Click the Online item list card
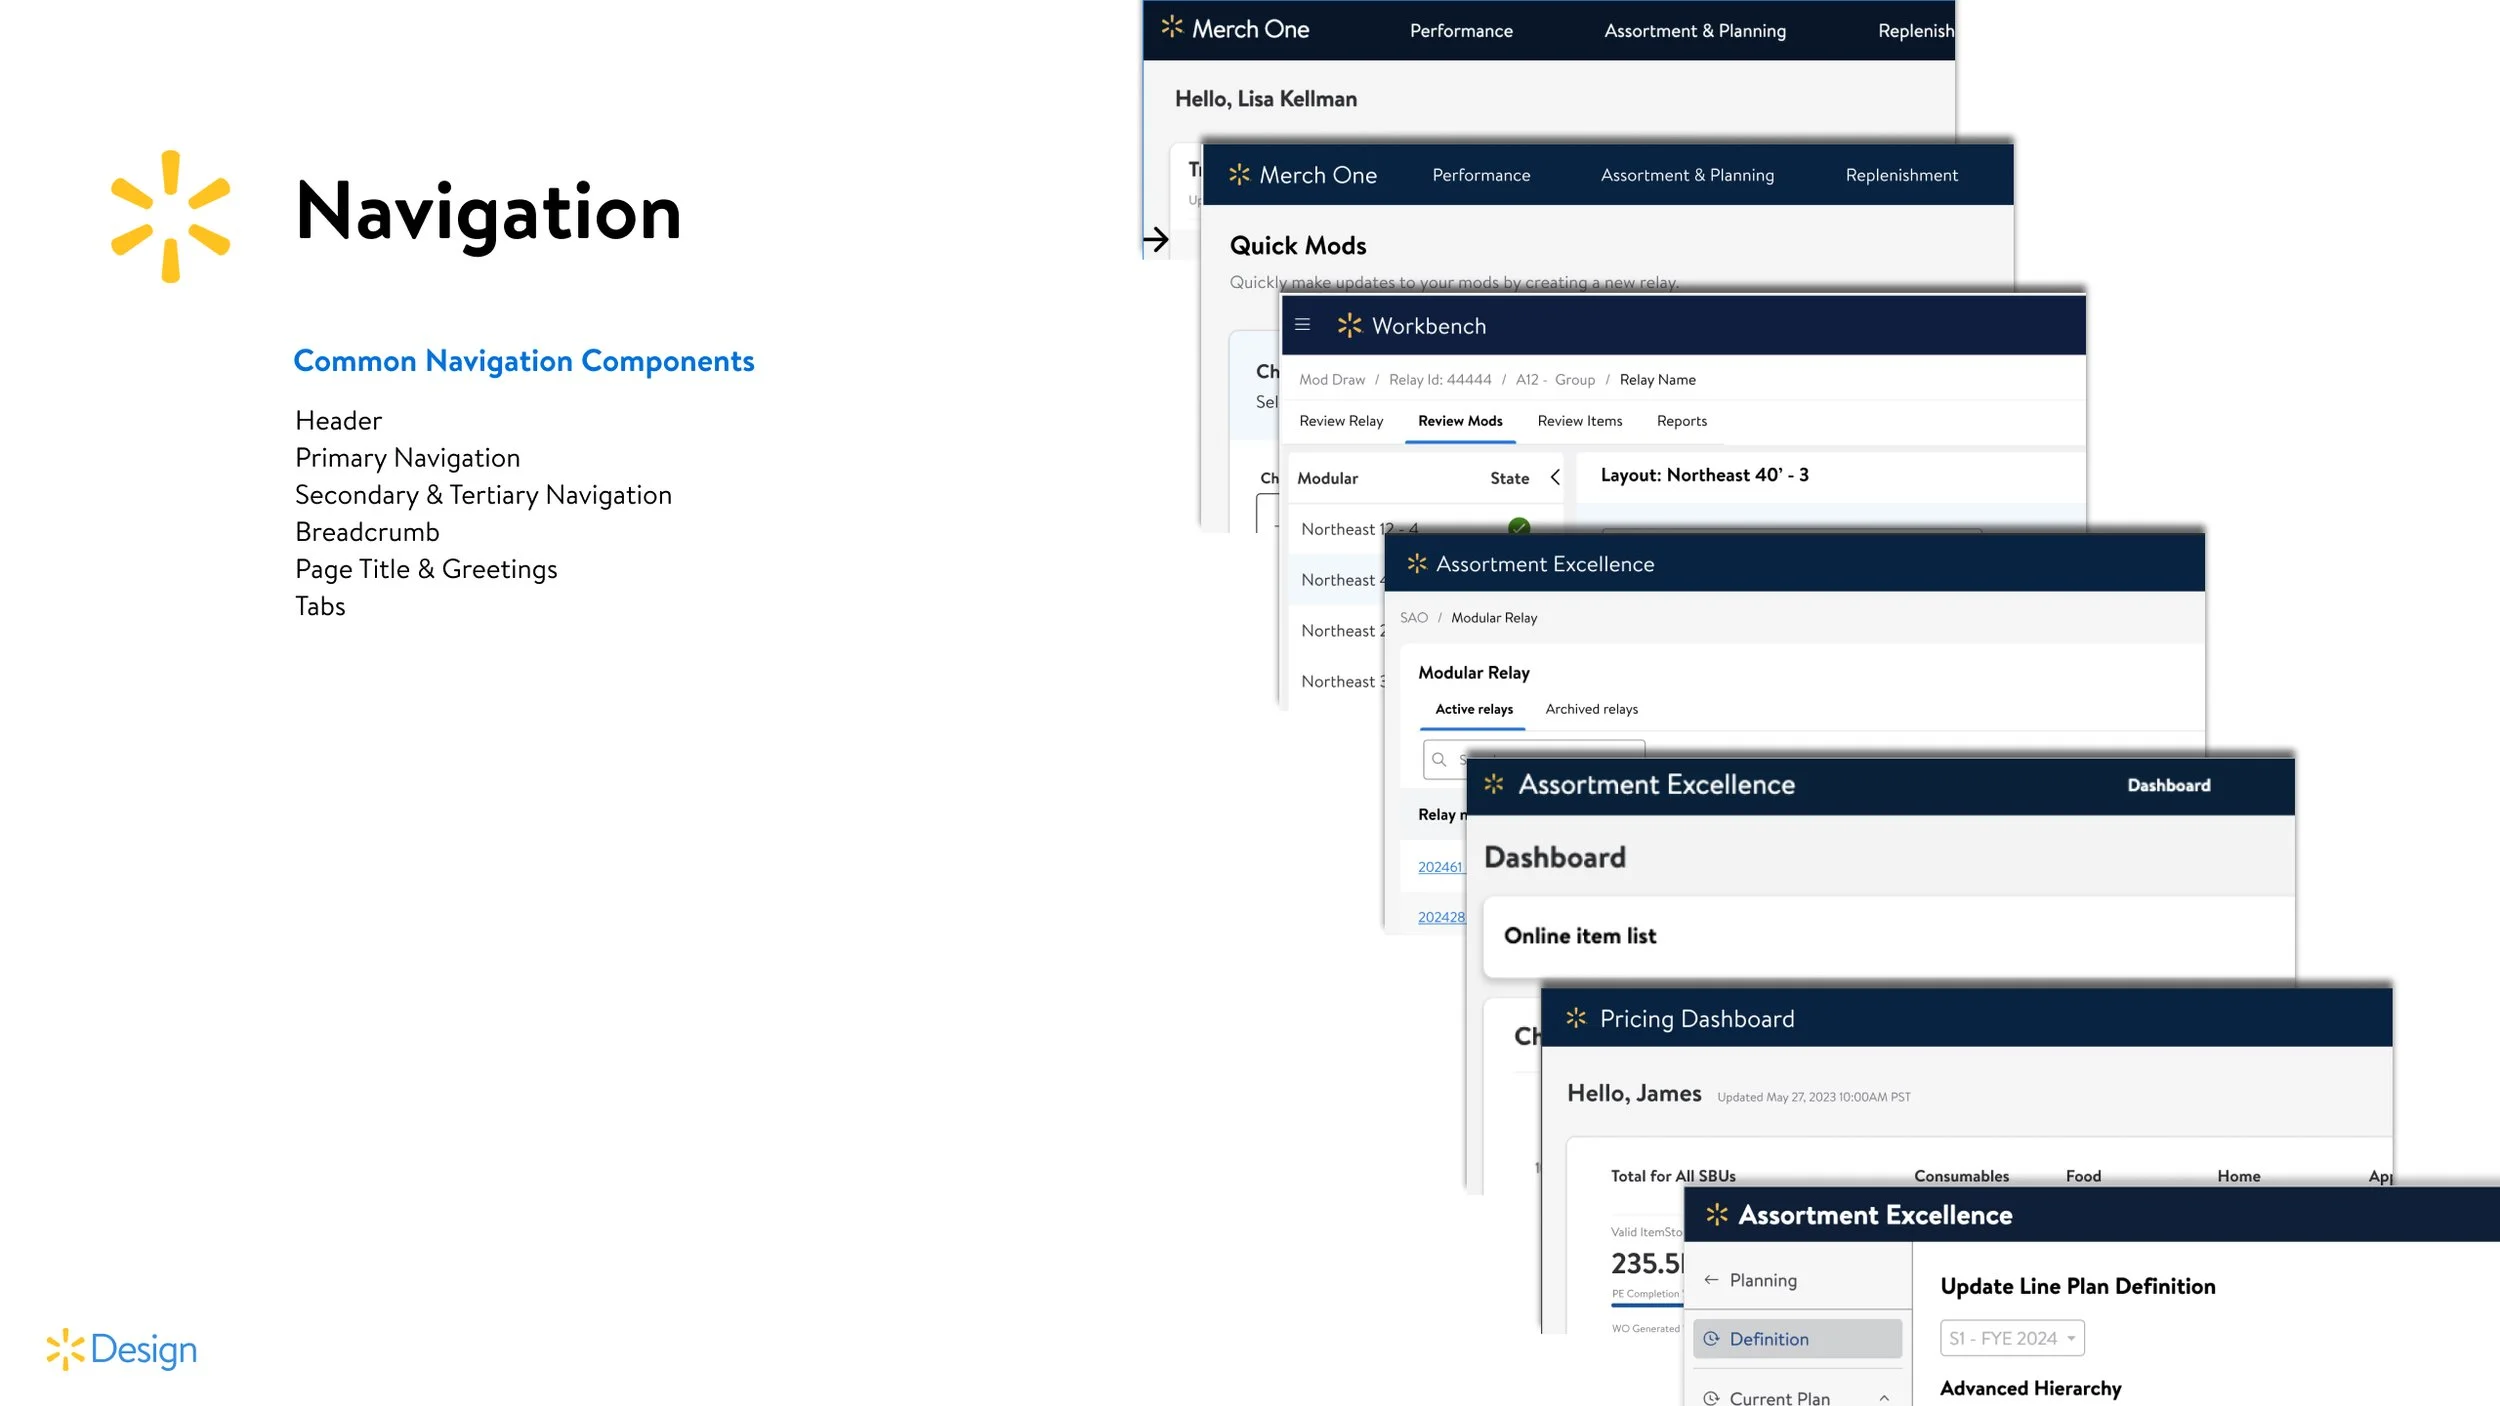The image size is (2500, 1406). pos(1888,936)
